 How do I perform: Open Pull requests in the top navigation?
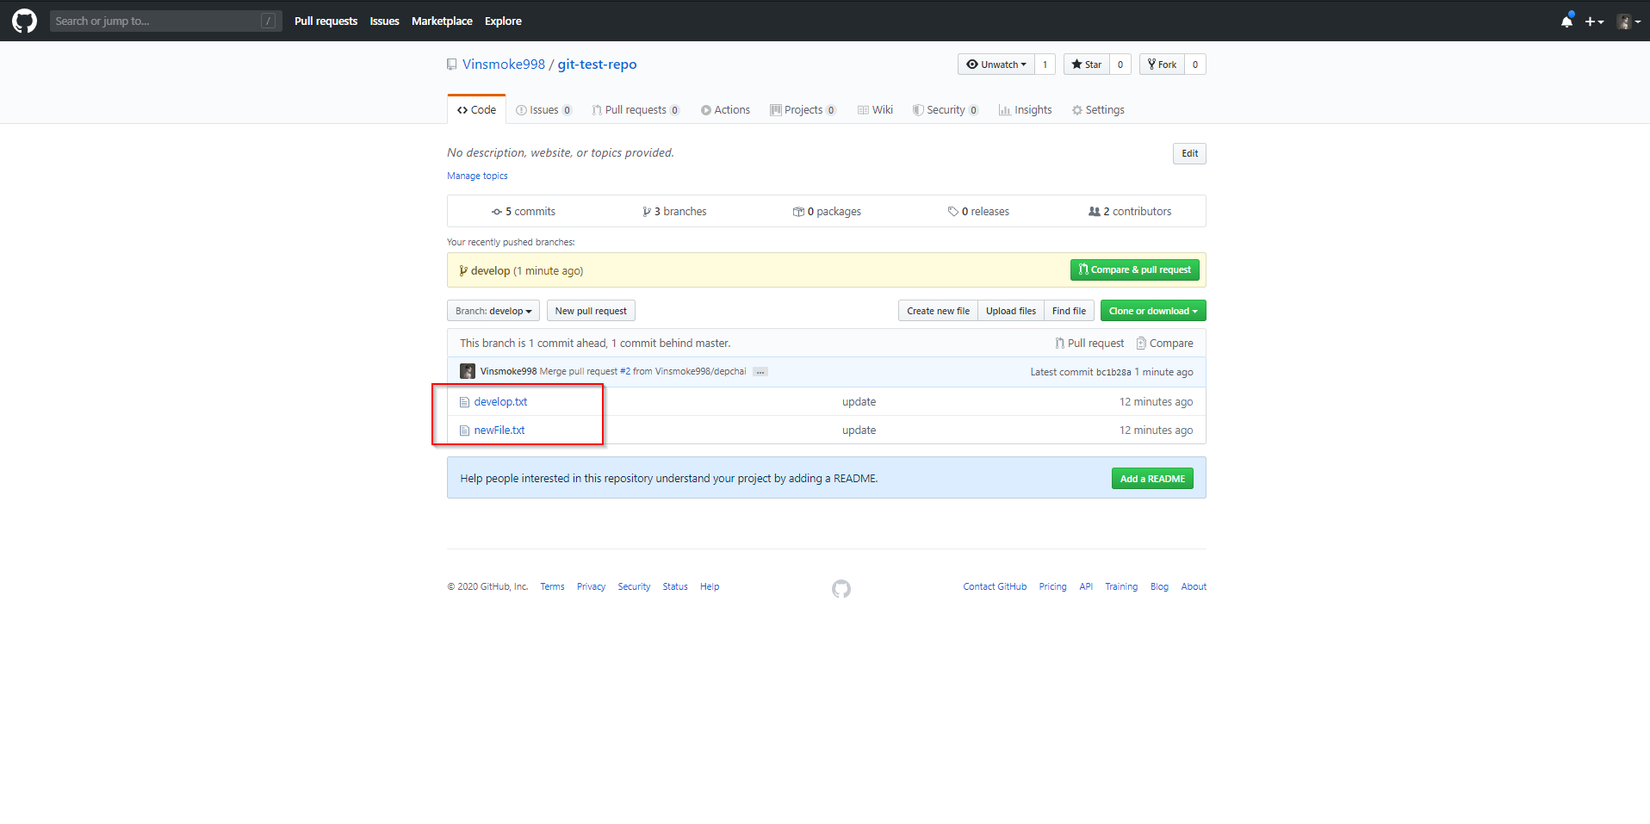(326, 21)
